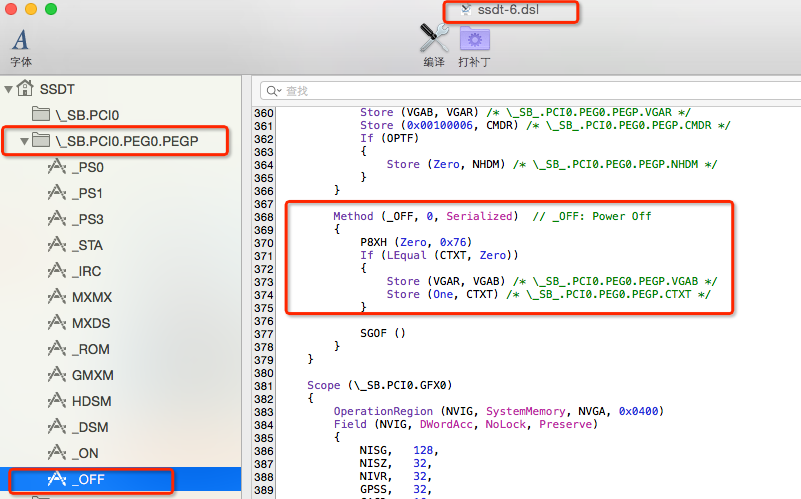Click the ssdt-6.dsl title document icon
Image resolution: width=801 pixels, height=499 pixels.
[466, 10]
